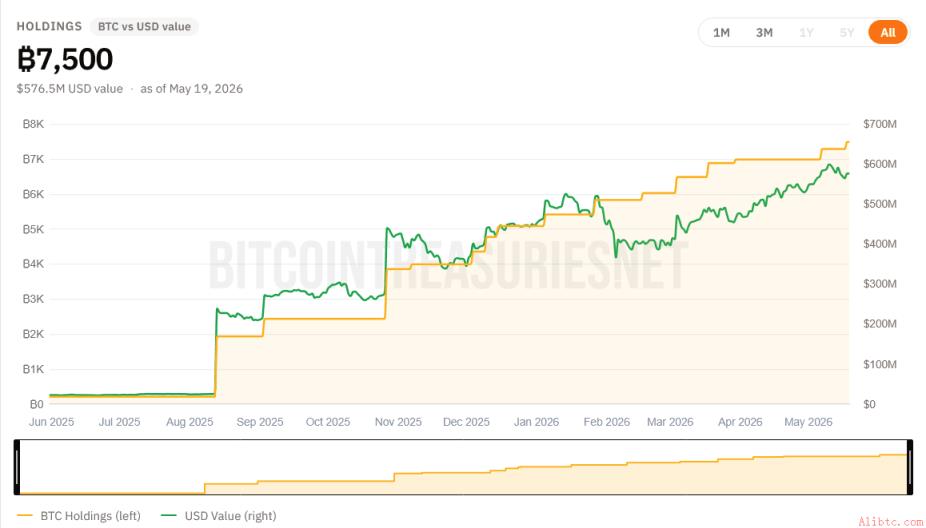Grab the left handle of range navigator
926x528 pixels.
[17, 467]
